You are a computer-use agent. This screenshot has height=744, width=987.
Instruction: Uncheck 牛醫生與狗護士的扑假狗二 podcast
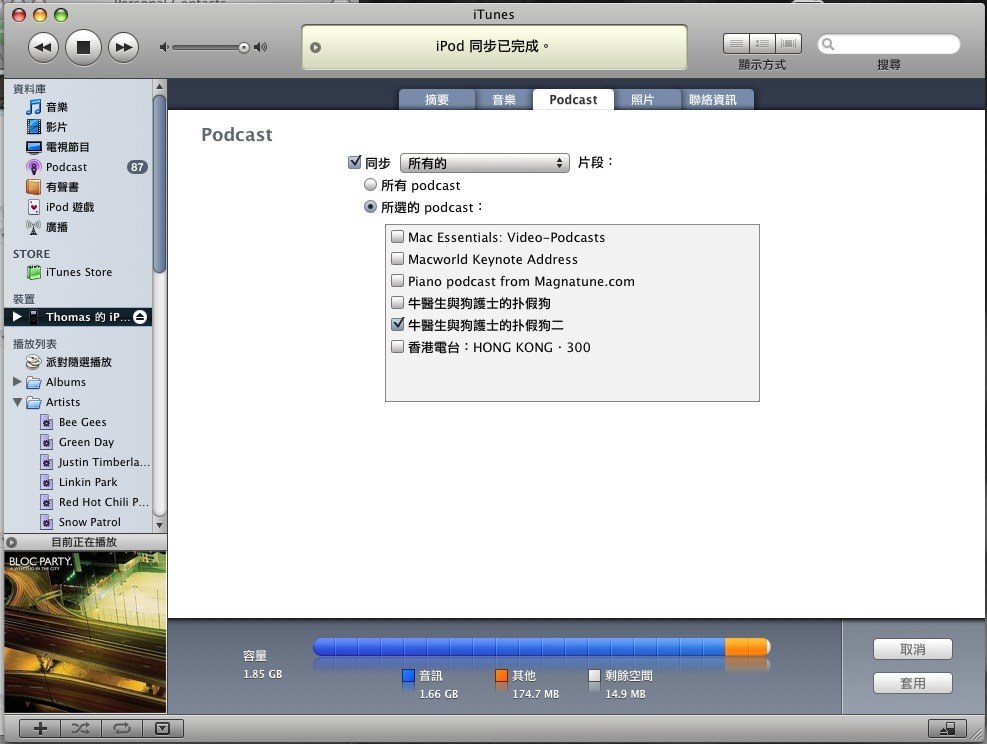pyautogui.click(x=397, y=324)
